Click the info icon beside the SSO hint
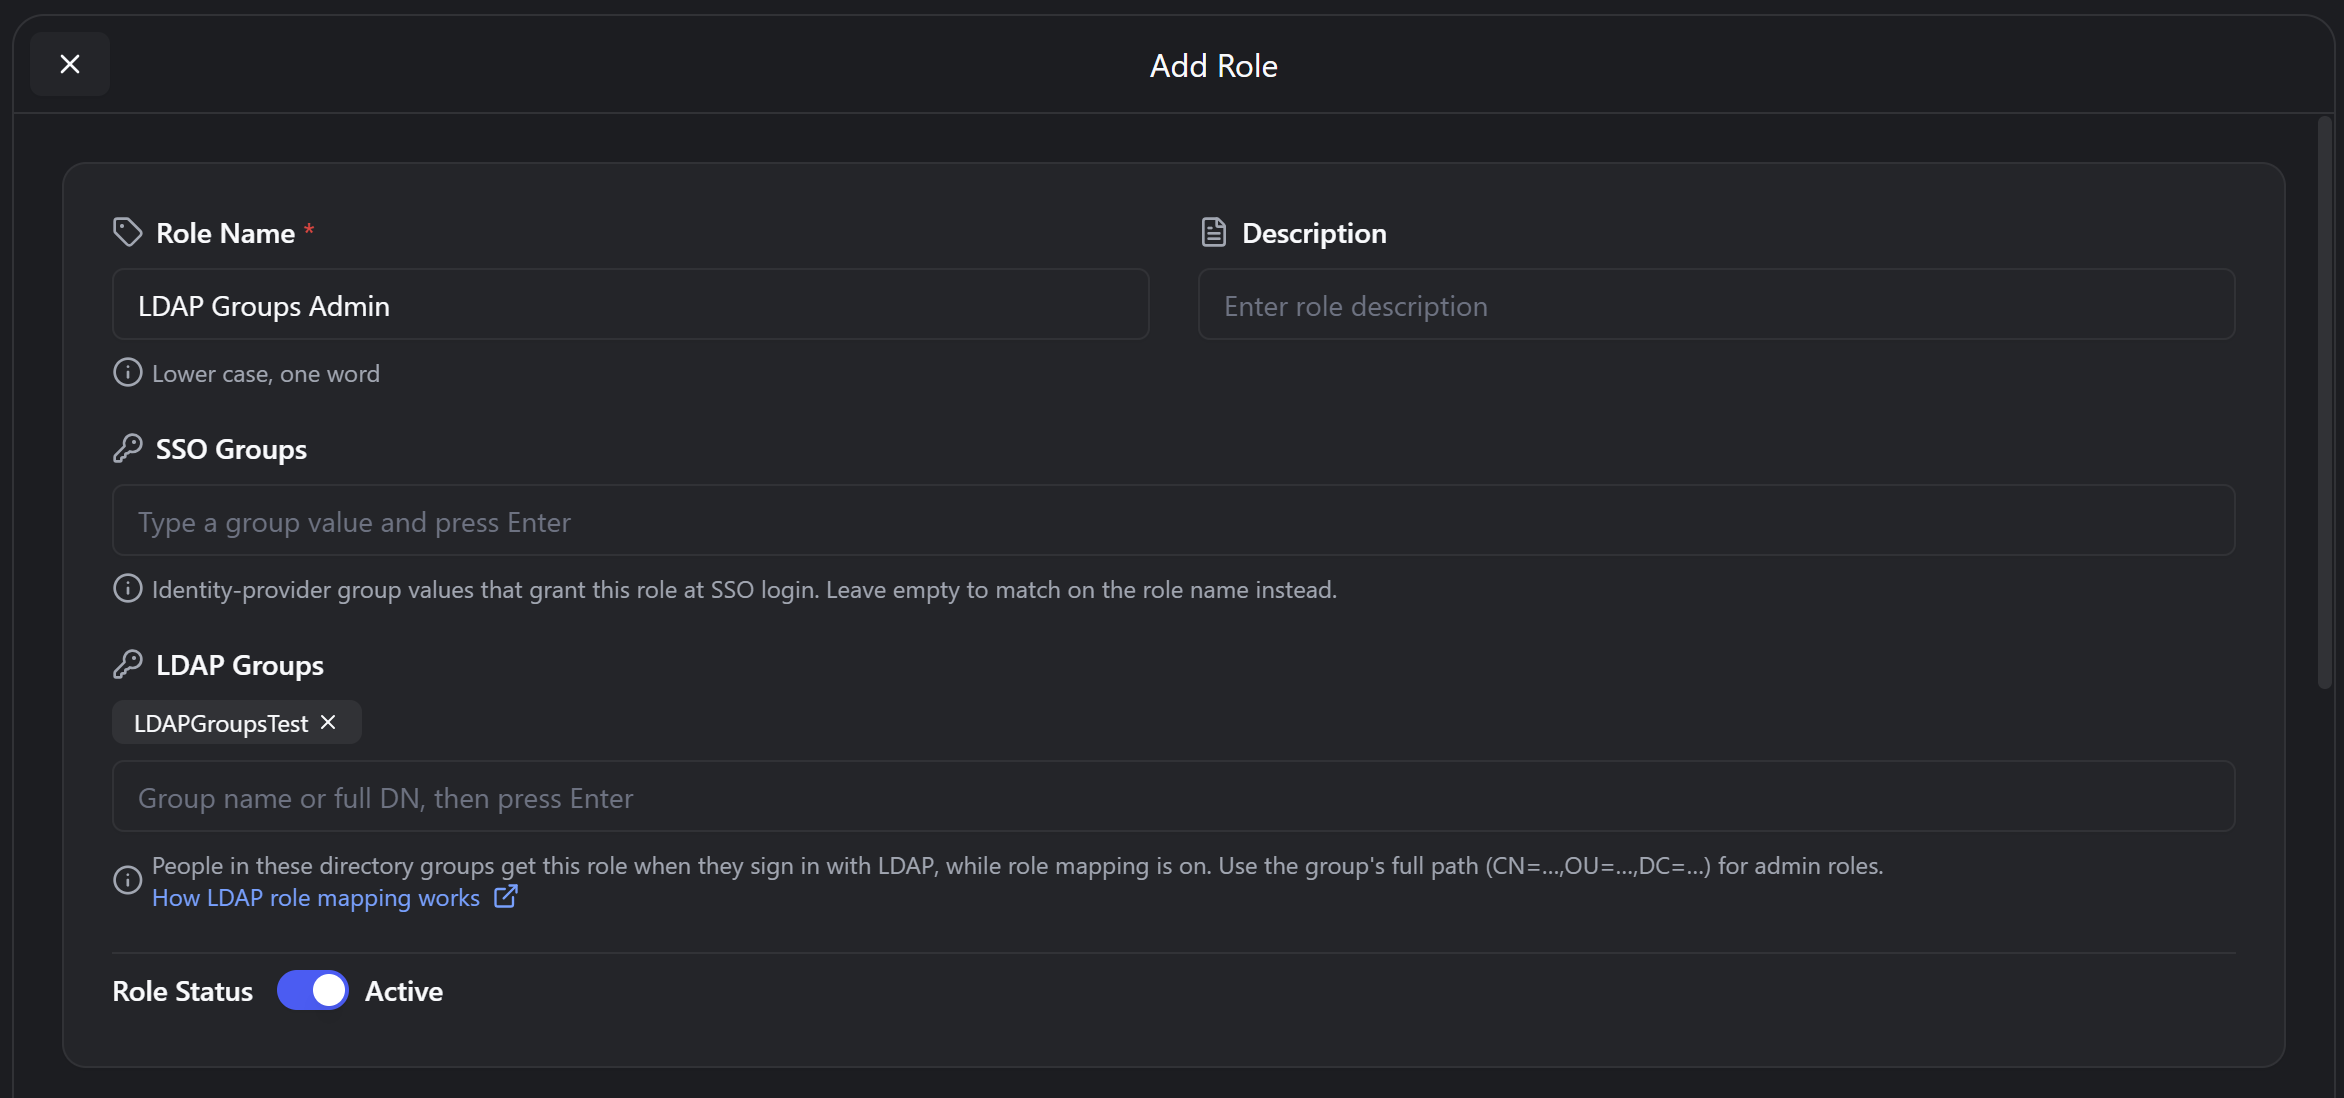 click(x=127, y=588)
